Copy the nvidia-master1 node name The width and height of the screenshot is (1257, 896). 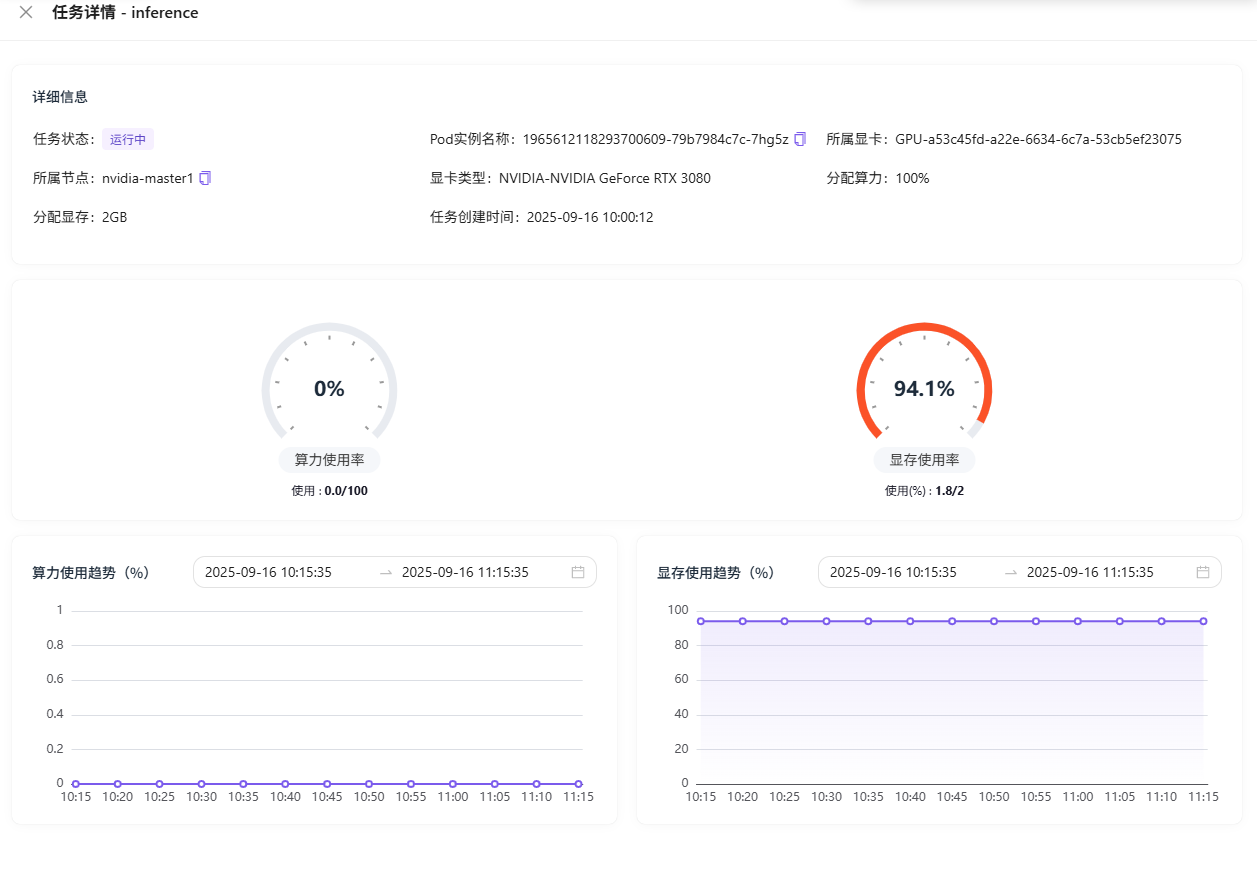pos(205,178)
